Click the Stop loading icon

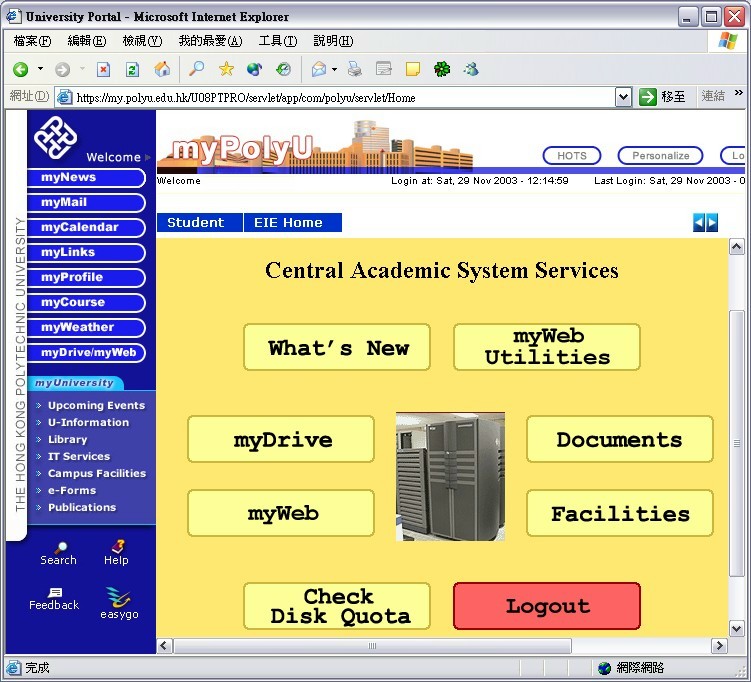pos(103,70)
